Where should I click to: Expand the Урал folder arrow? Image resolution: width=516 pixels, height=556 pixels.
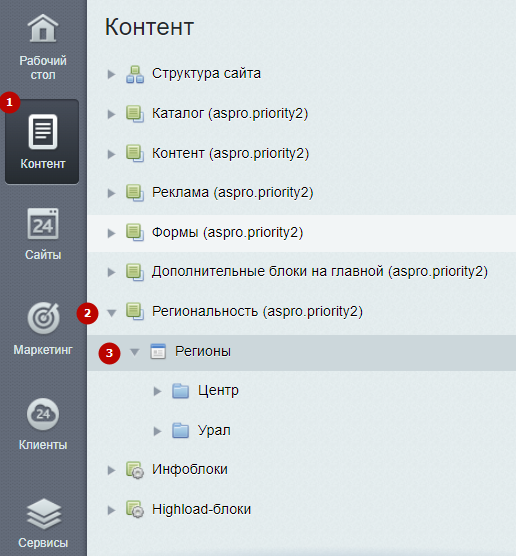click(x=157, y=431)
